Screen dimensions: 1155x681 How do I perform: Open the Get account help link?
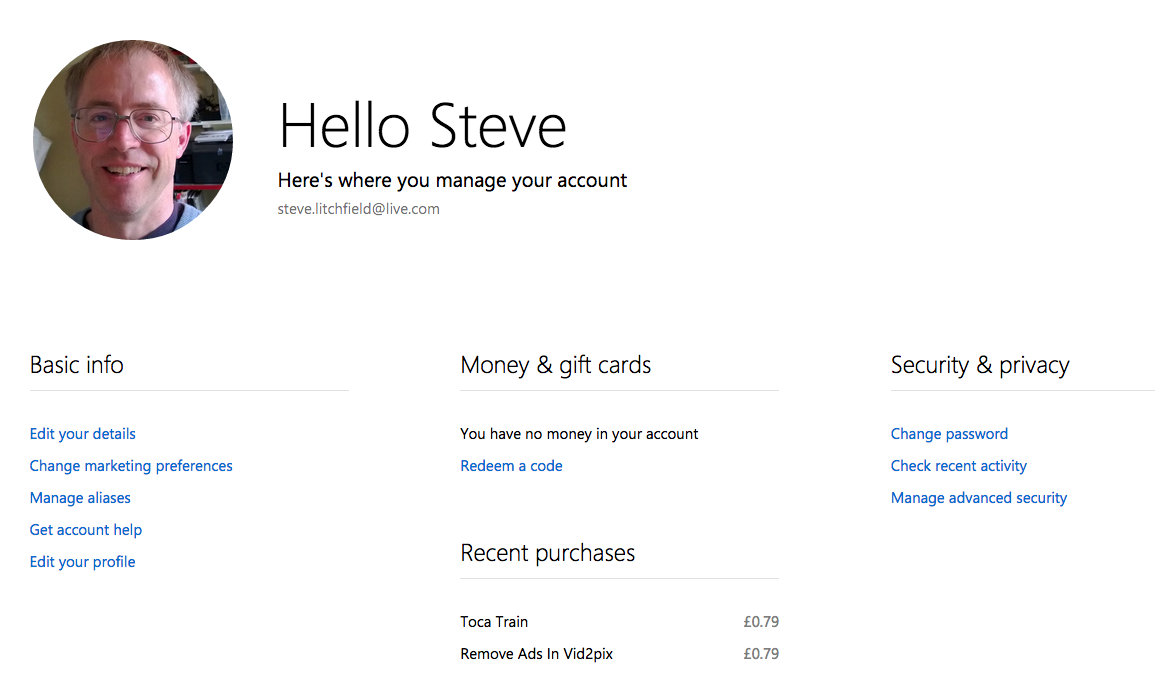[85, 530]
